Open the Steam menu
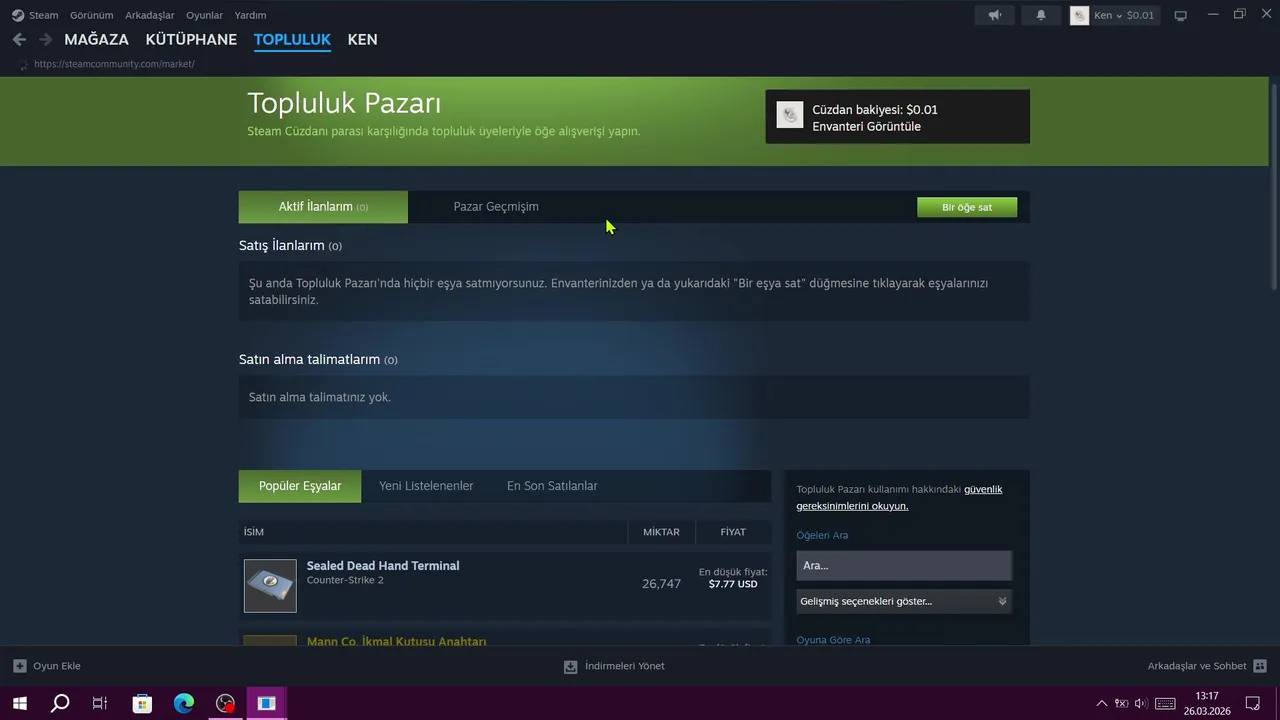Viewport: 1280px width, 720px height. [x=44, y=15]
